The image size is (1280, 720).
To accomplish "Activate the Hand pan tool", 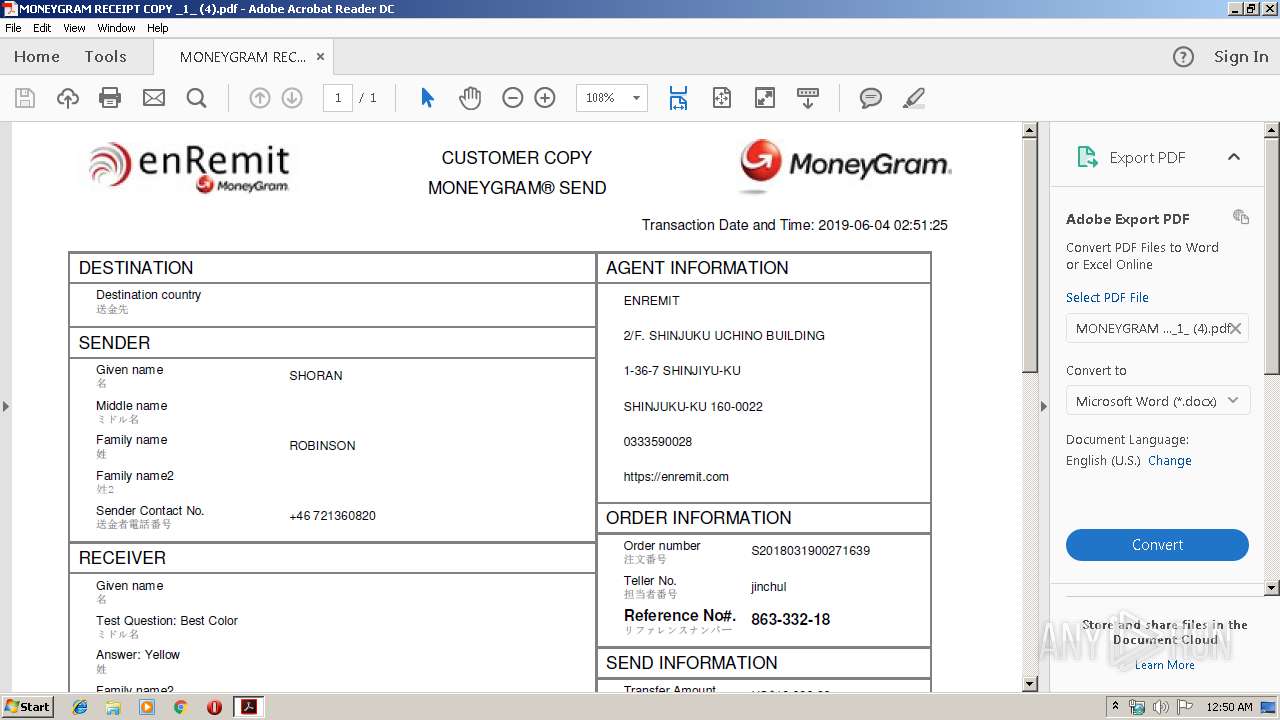I will pos(470,98).
